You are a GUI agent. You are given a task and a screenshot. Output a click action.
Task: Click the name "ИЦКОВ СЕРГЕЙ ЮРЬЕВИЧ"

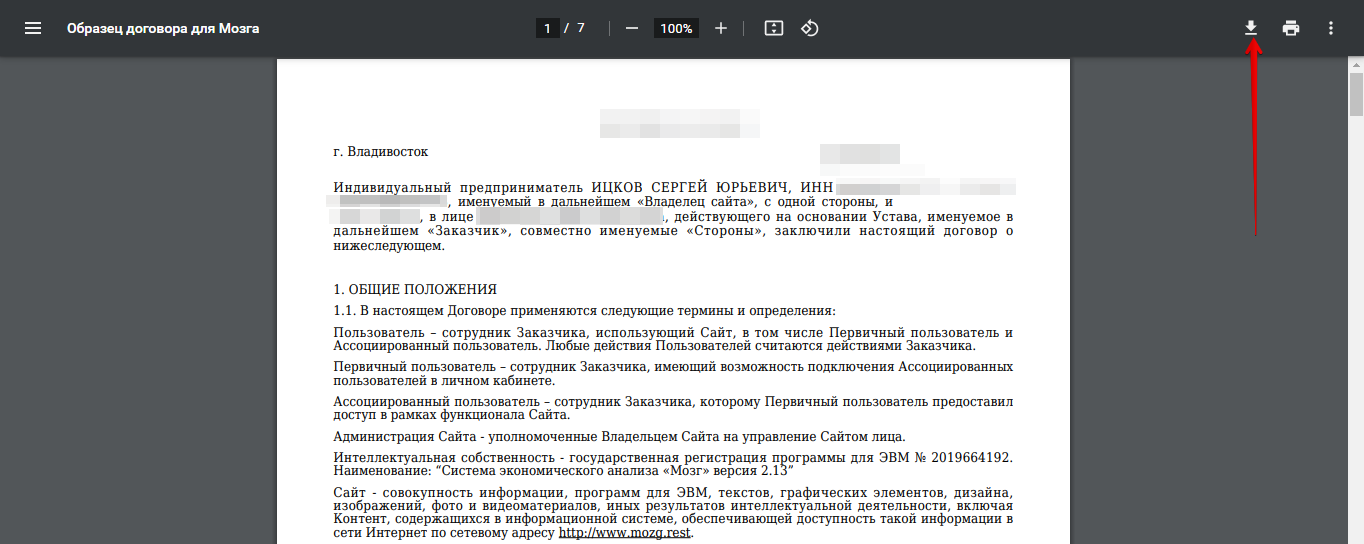(692, 187)
